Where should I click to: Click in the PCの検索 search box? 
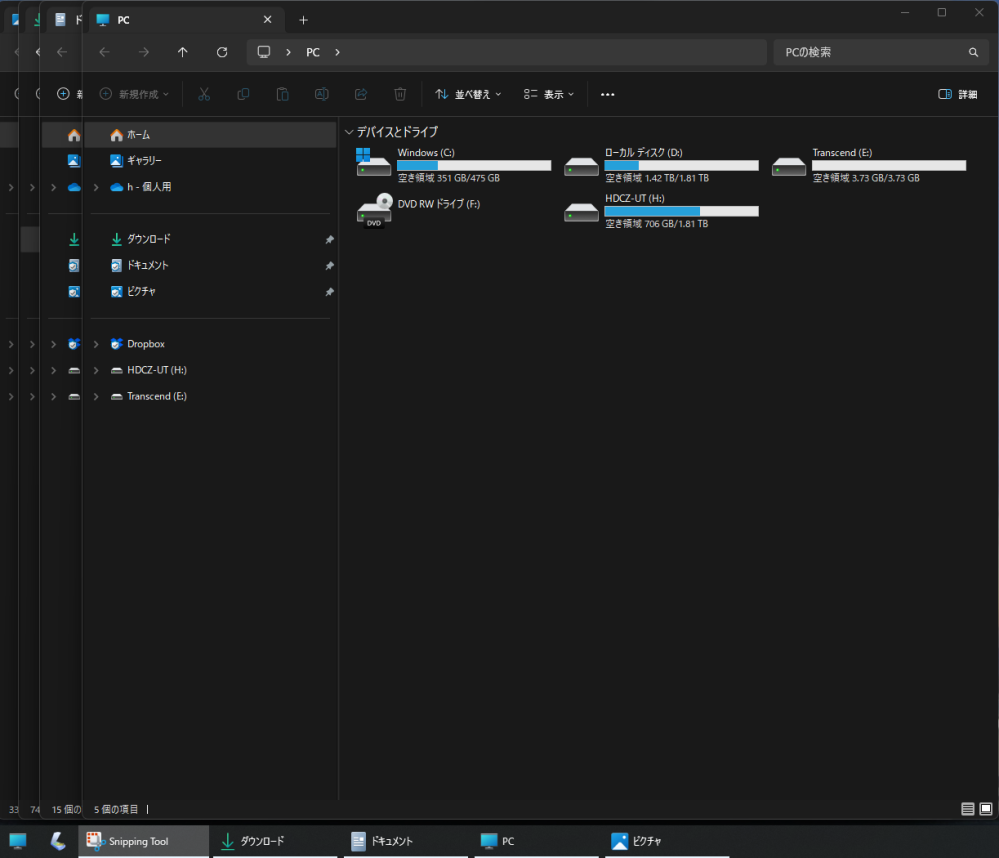(870, 52)
